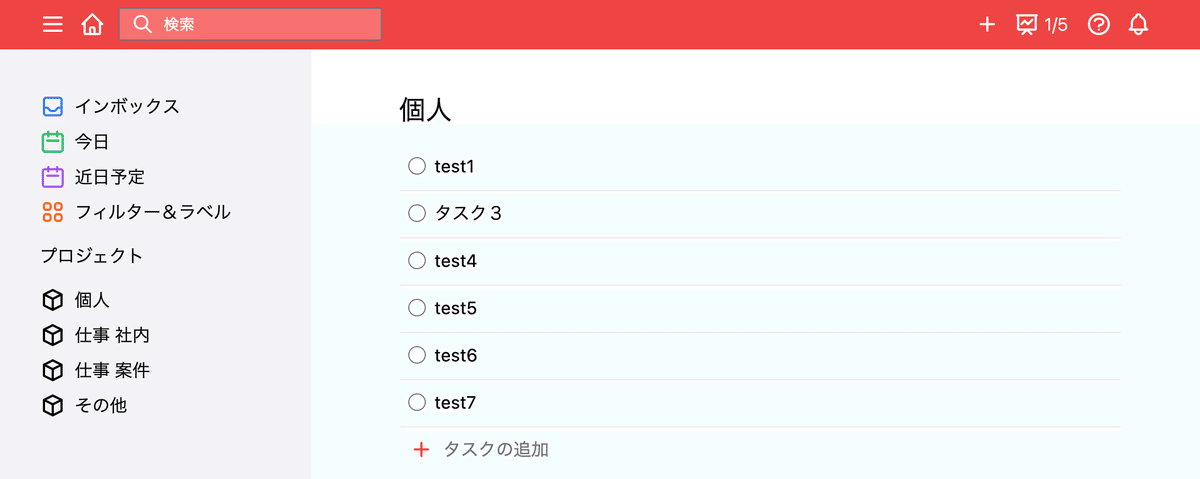
Task: Check off the タスク３ task circle
Action: pyautogui.click(x=417, y=213)
